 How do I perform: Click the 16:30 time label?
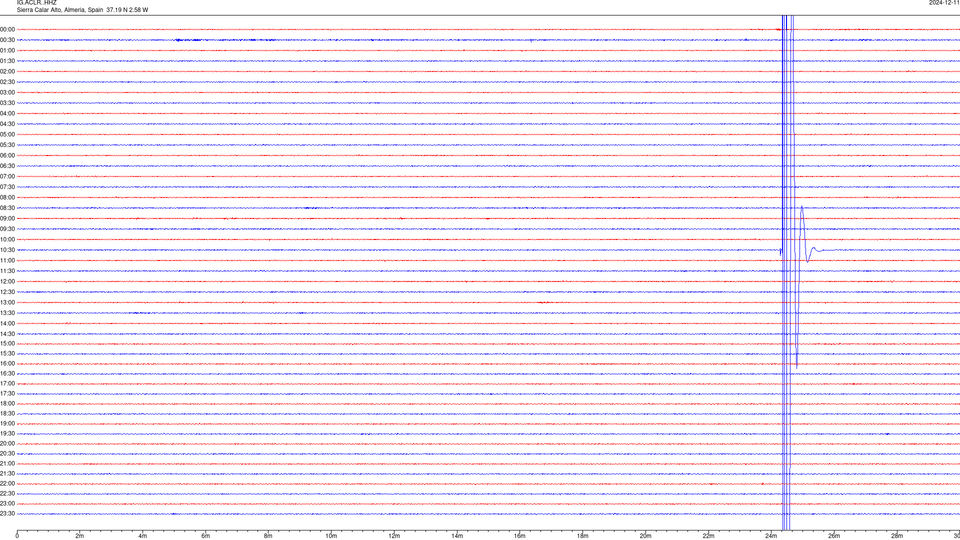tap(7, 373)
